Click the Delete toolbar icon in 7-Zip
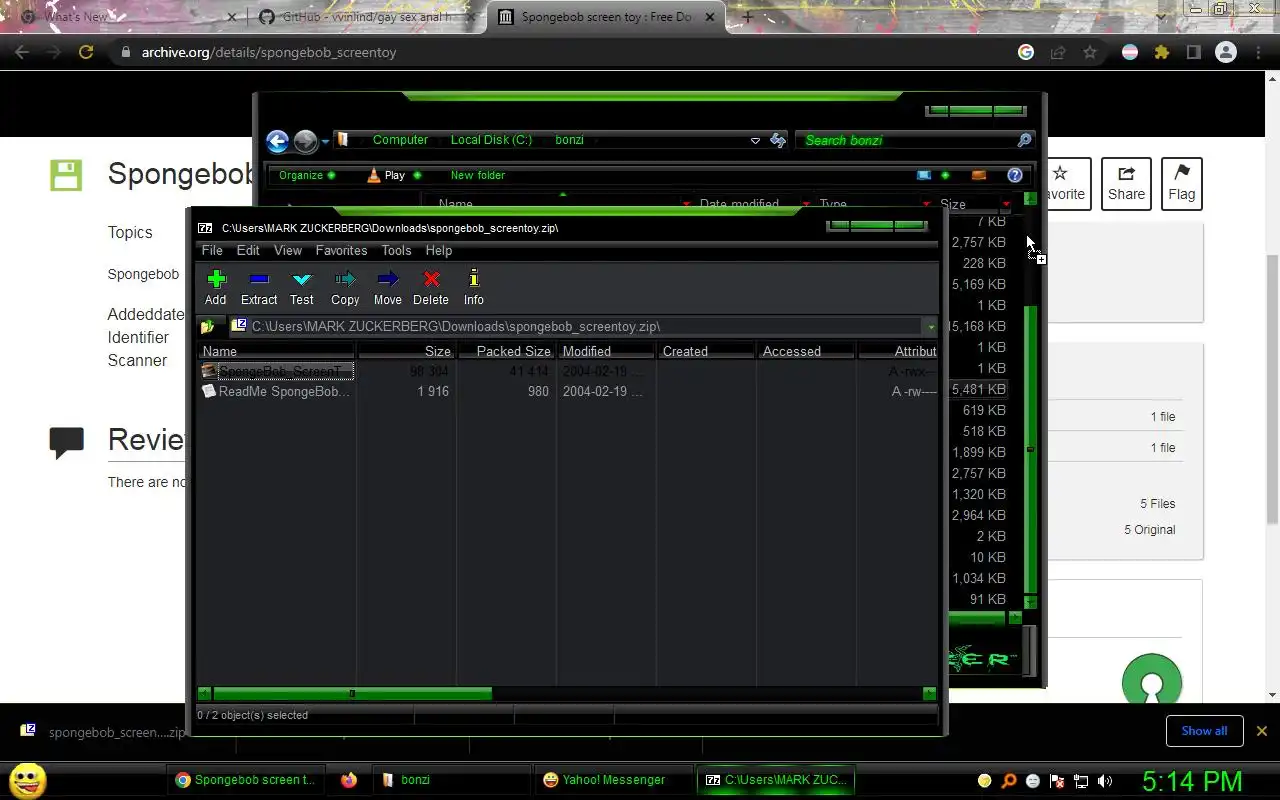The height and width of the screenshot is (800, 1280). 431,287
